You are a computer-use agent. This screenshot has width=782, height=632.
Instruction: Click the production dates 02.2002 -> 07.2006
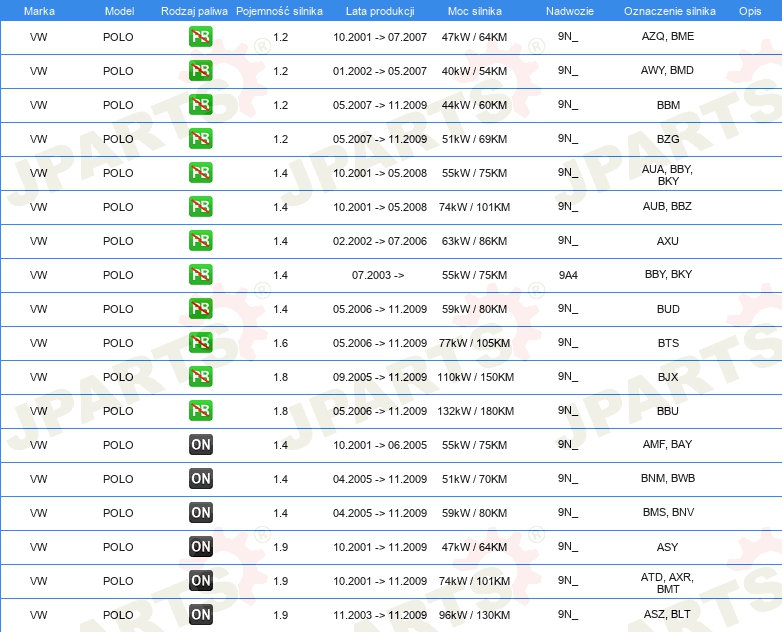pos(380,241)
